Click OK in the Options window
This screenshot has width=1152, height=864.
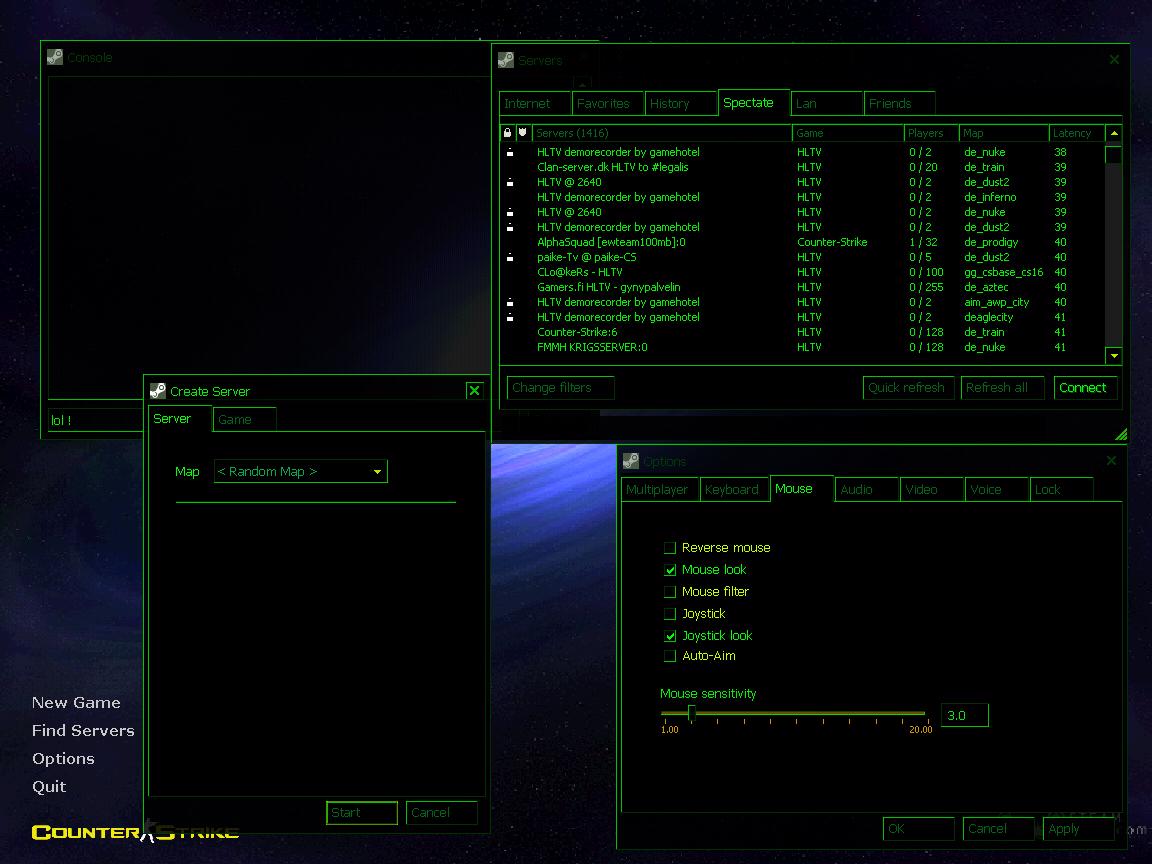(x=918, y=829)
